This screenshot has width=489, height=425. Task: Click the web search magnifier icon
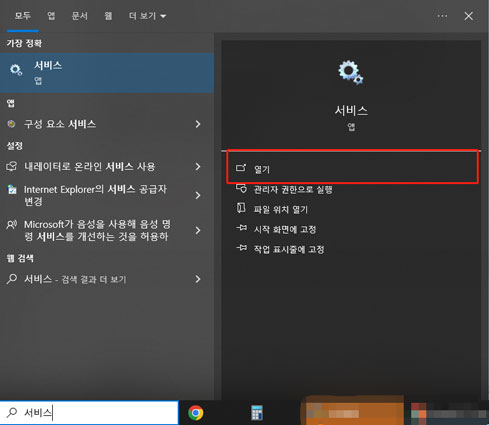click(12, 279)
